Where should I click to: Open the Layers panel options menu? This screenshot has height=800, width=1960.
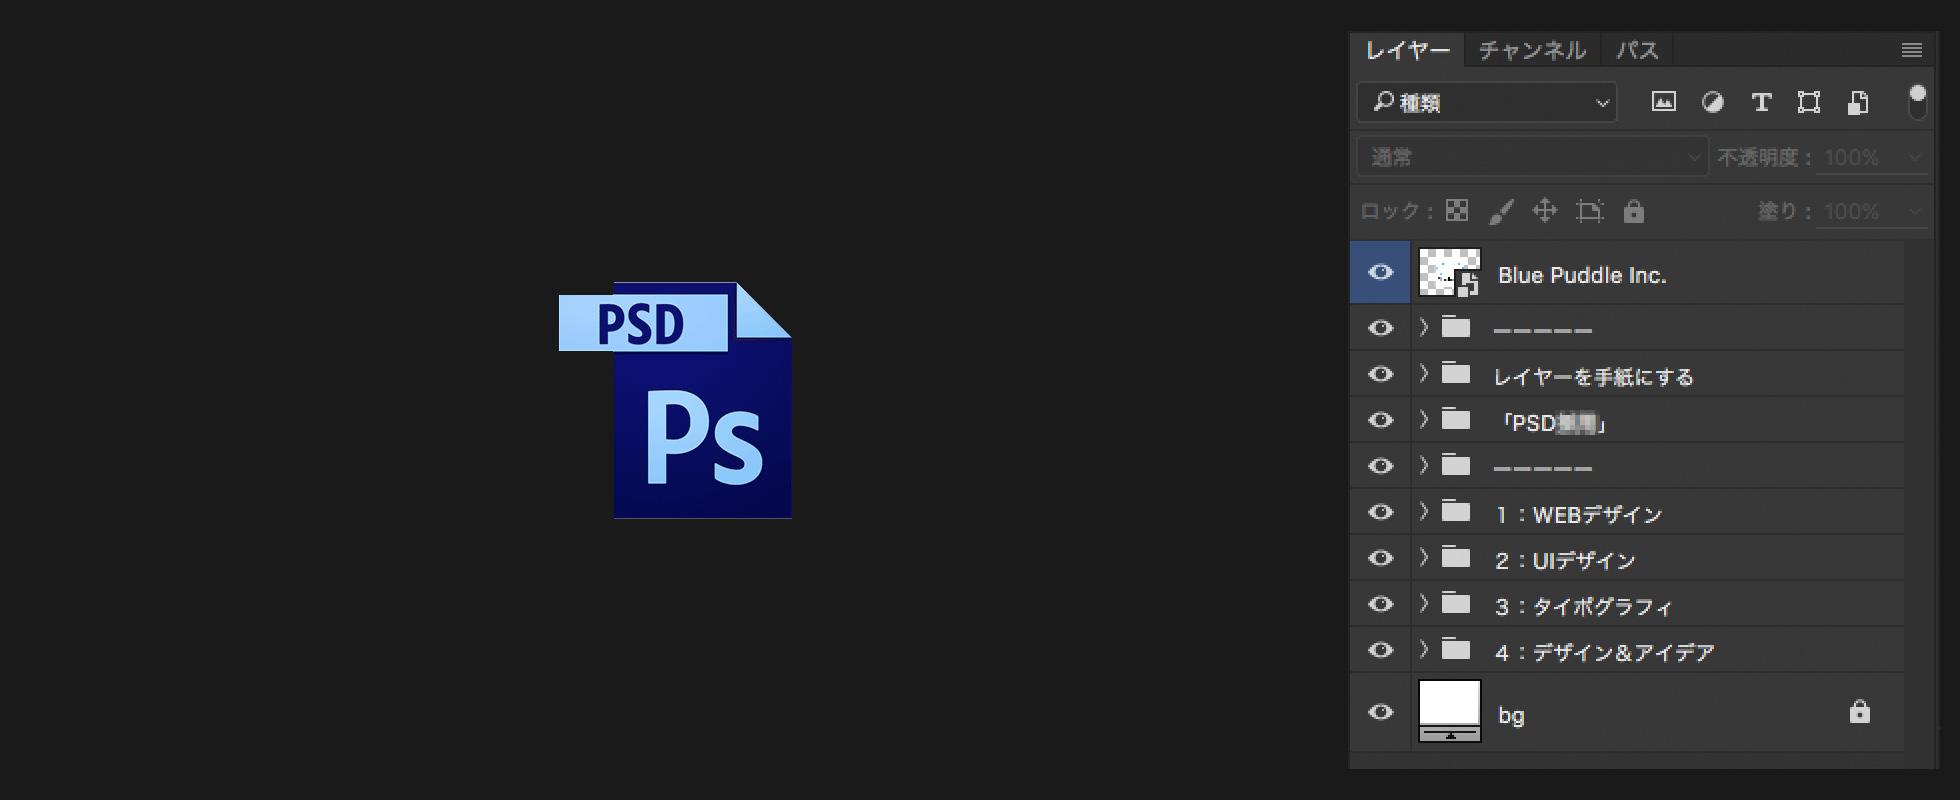pos(1911,50)
